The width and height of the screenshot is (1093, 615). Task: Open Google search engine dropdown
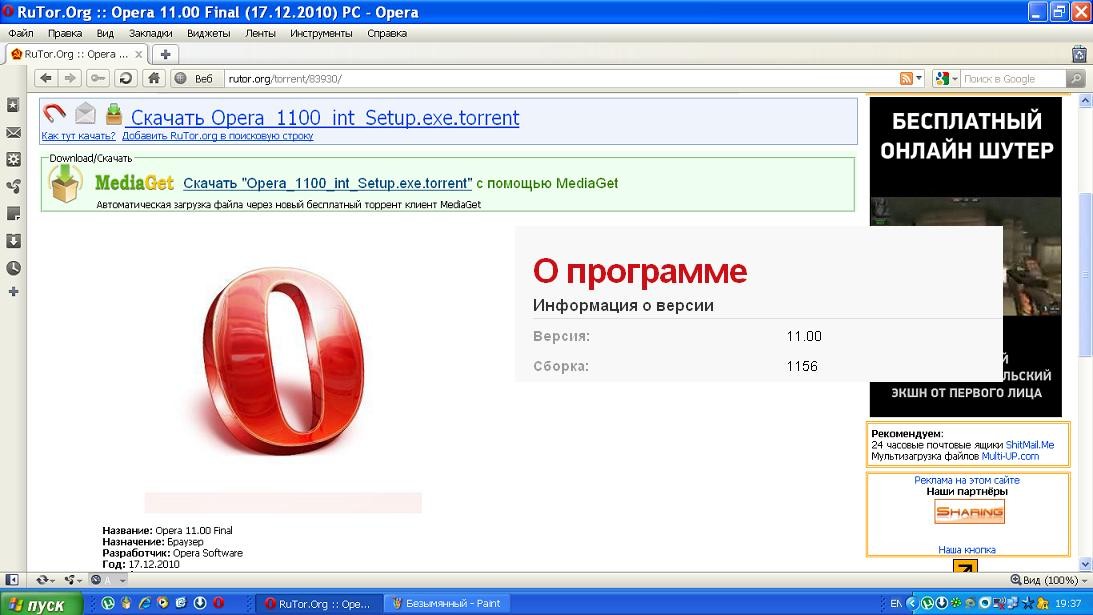pos(946,78)
